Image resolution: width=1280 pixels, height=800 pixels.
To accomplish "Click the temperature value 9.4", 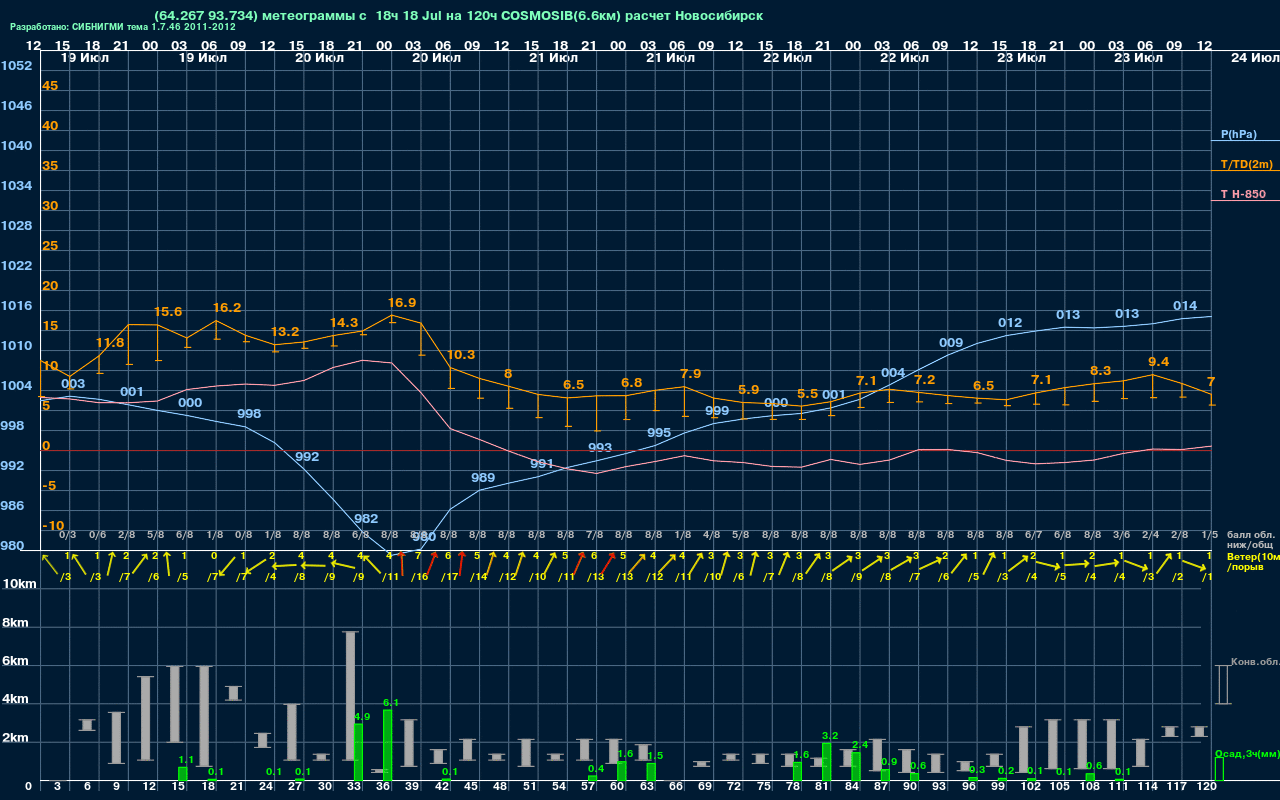I will (1158, 361).
